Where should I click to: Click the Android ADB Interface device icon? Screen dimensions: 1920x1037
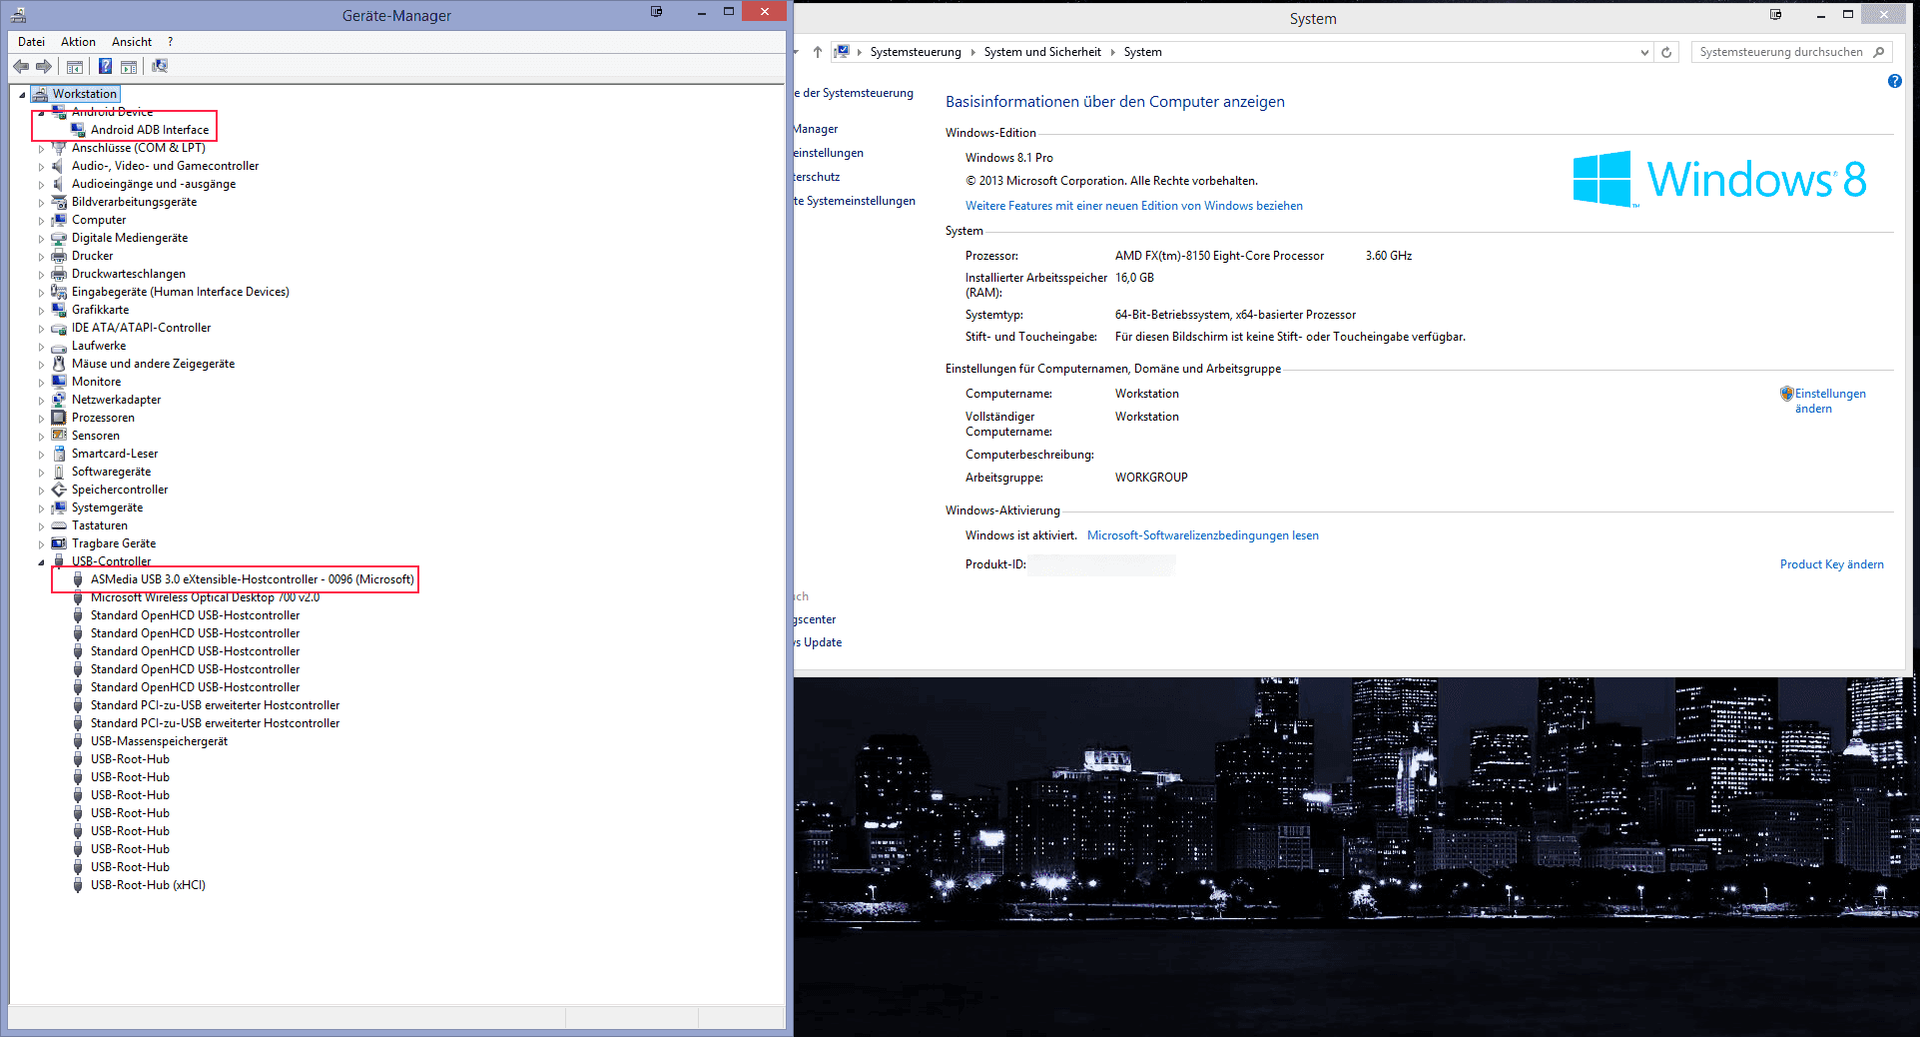pos(78,130)
